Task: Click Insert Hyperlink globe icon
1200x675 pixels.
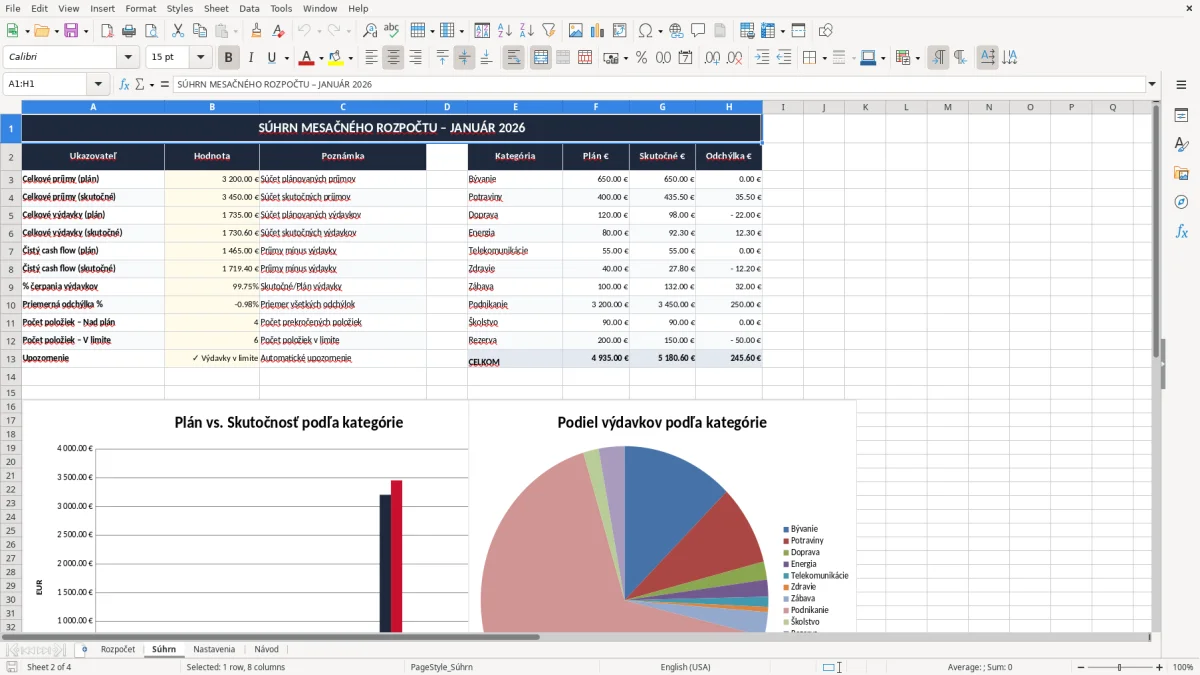Action: click(x=676, y=31)
